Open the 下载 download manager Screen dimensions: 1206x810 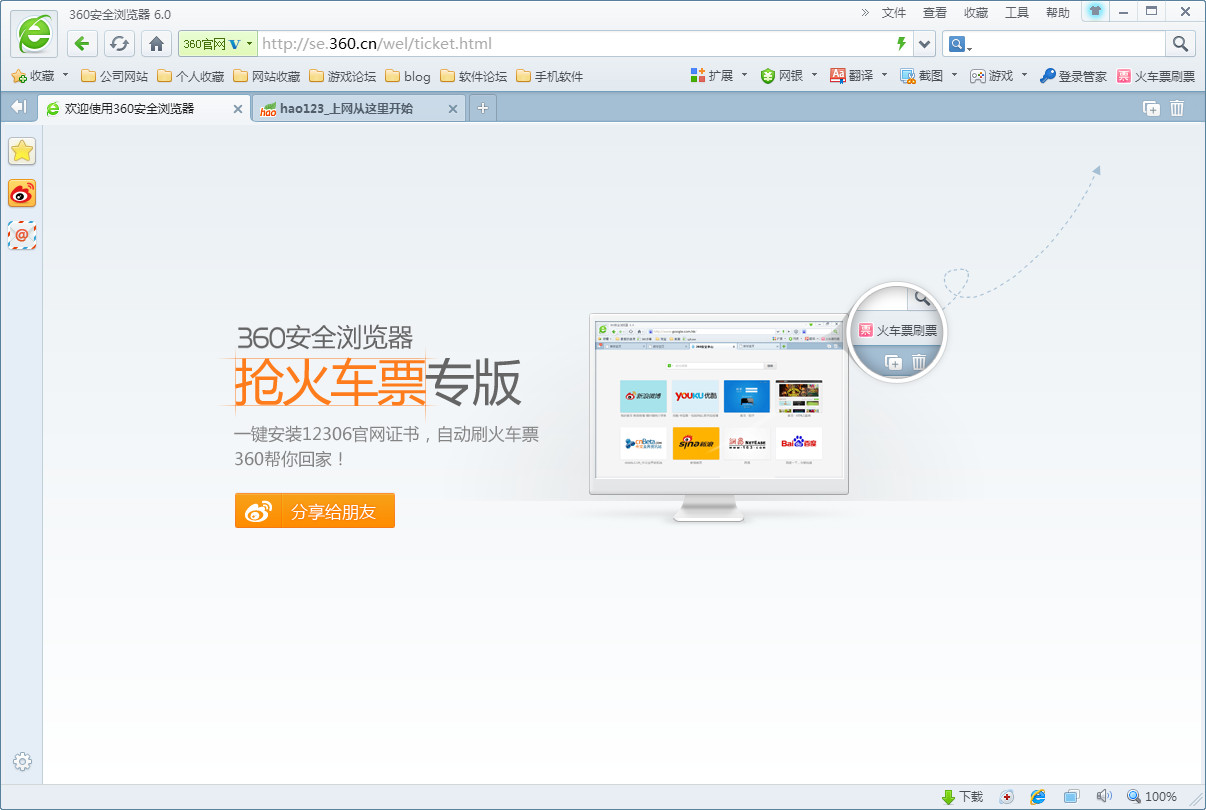tap(962, 797)
